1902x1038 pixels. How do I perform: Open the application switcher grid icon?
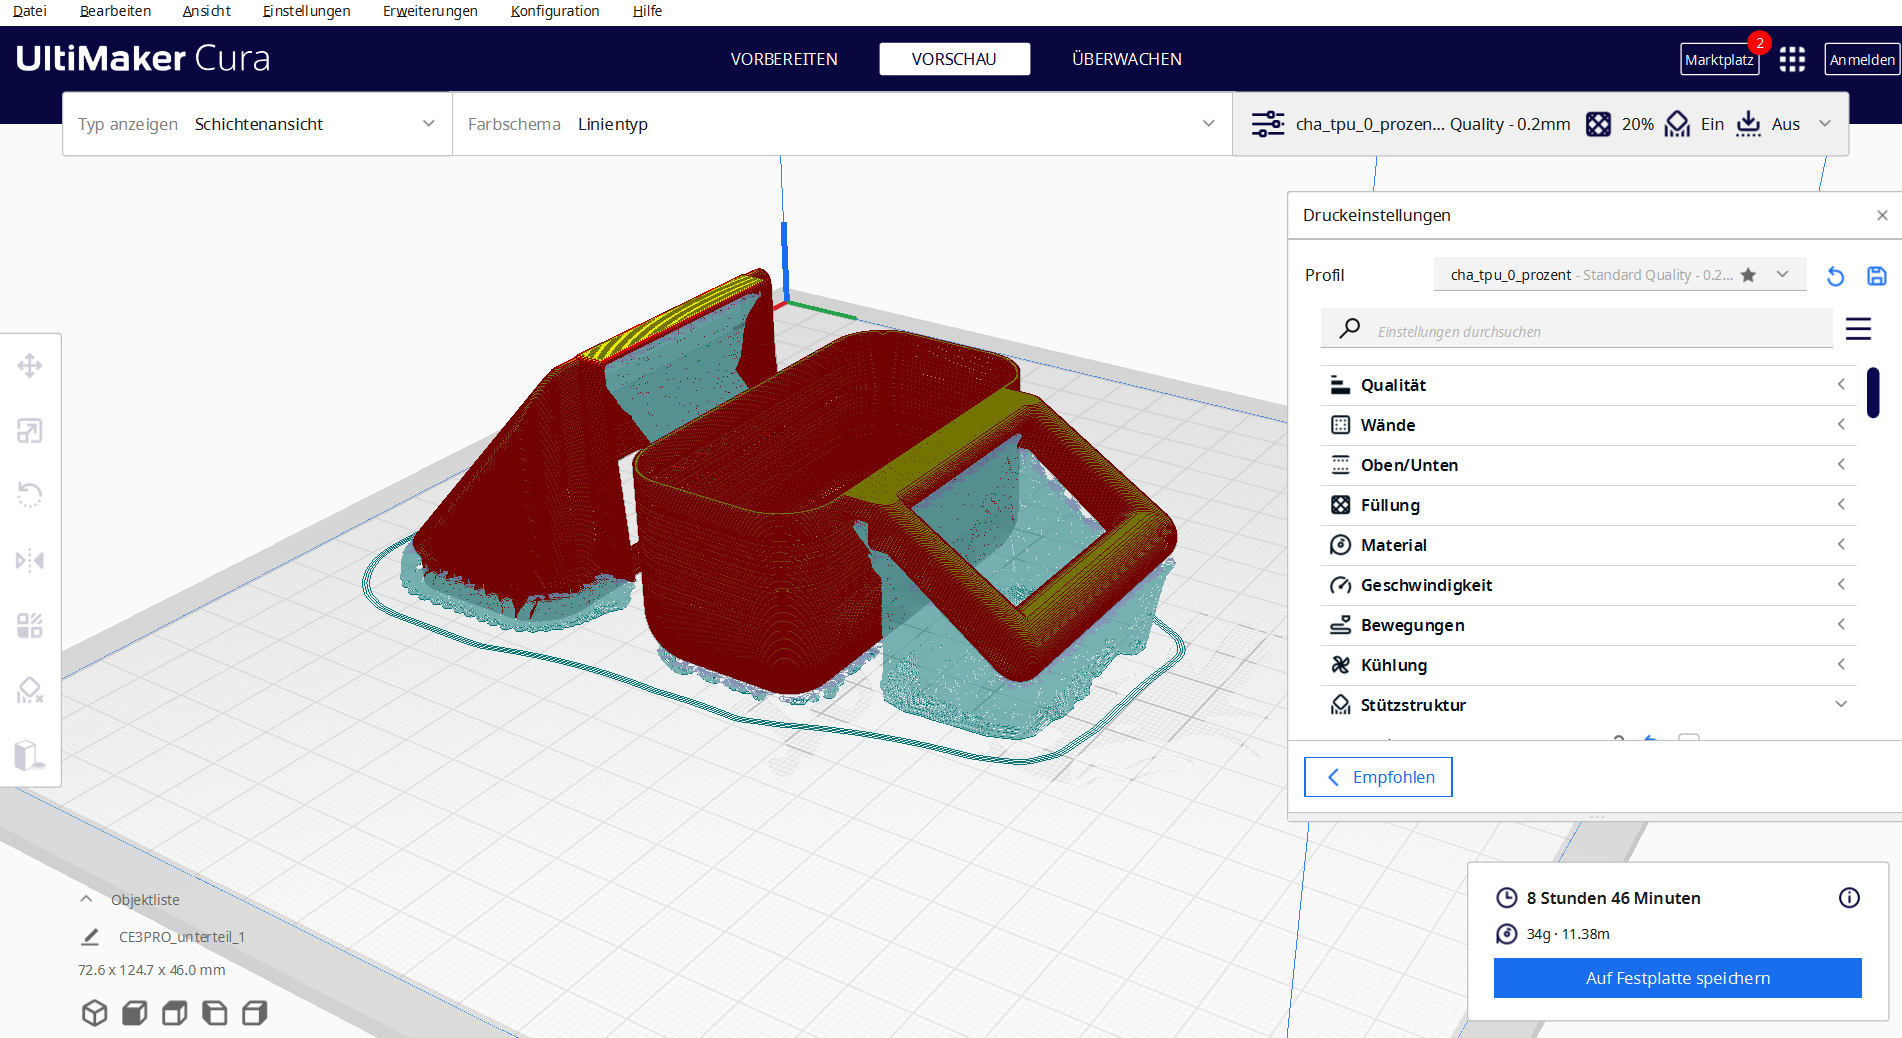click(x=1792, y=59)
